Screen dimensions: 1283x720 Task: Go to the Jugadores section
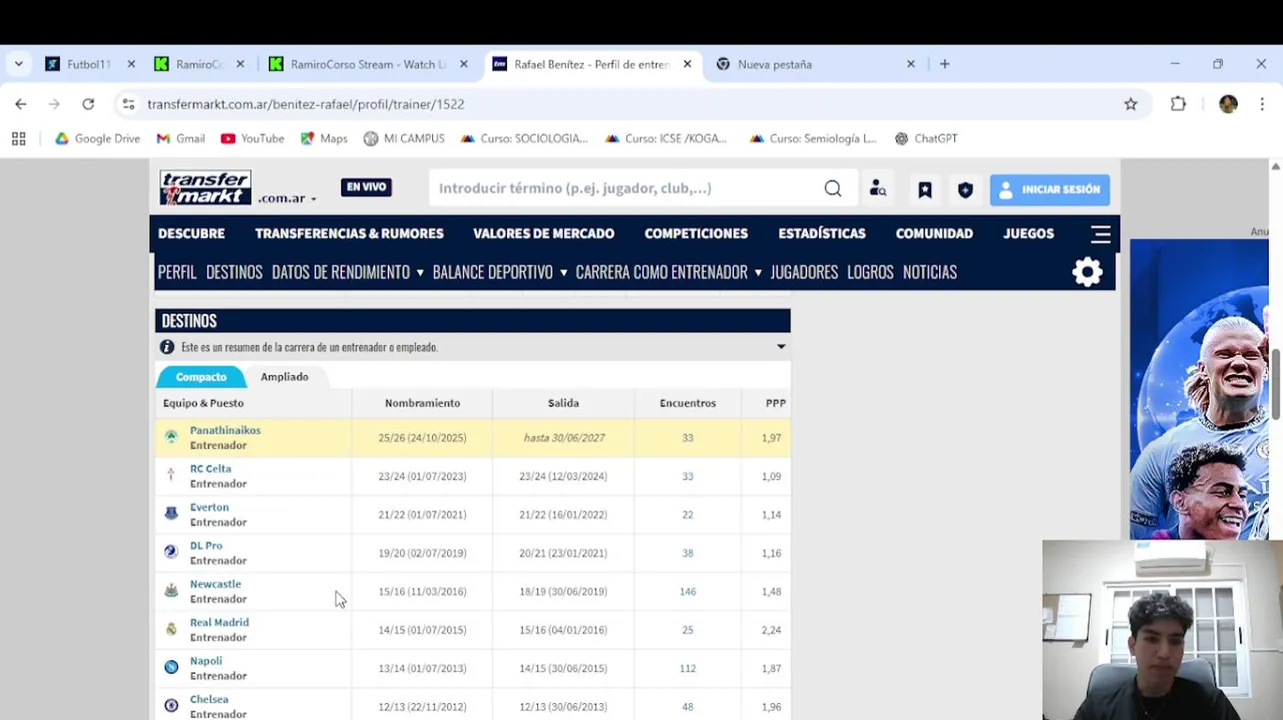click(804, 272)
